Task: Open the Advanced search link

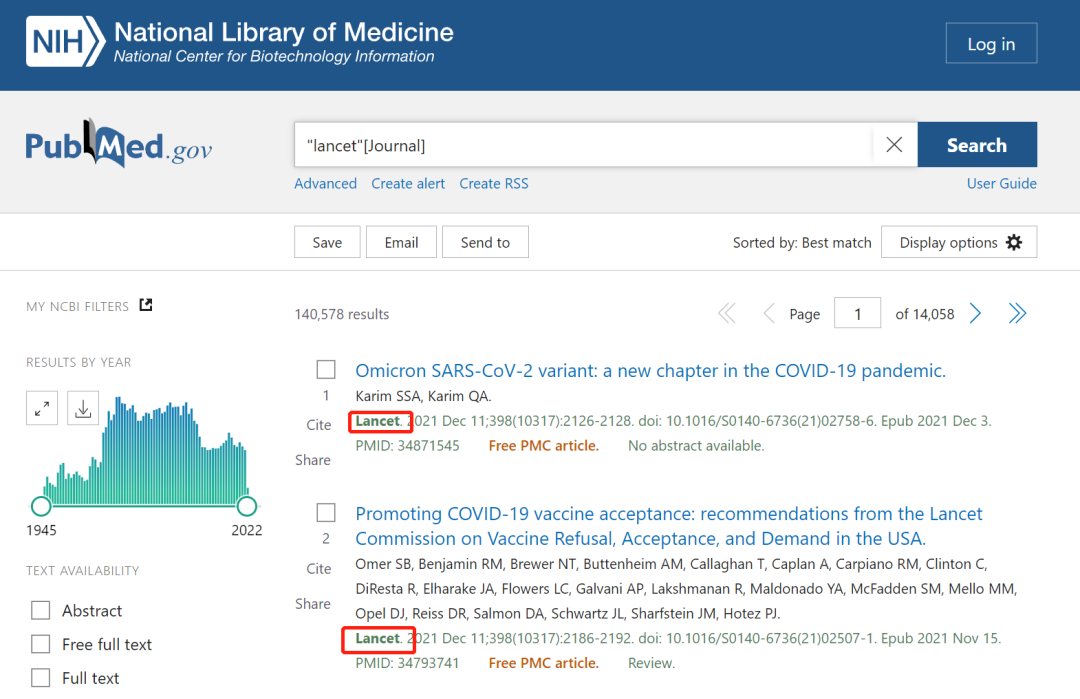Action: coord(325,183)
